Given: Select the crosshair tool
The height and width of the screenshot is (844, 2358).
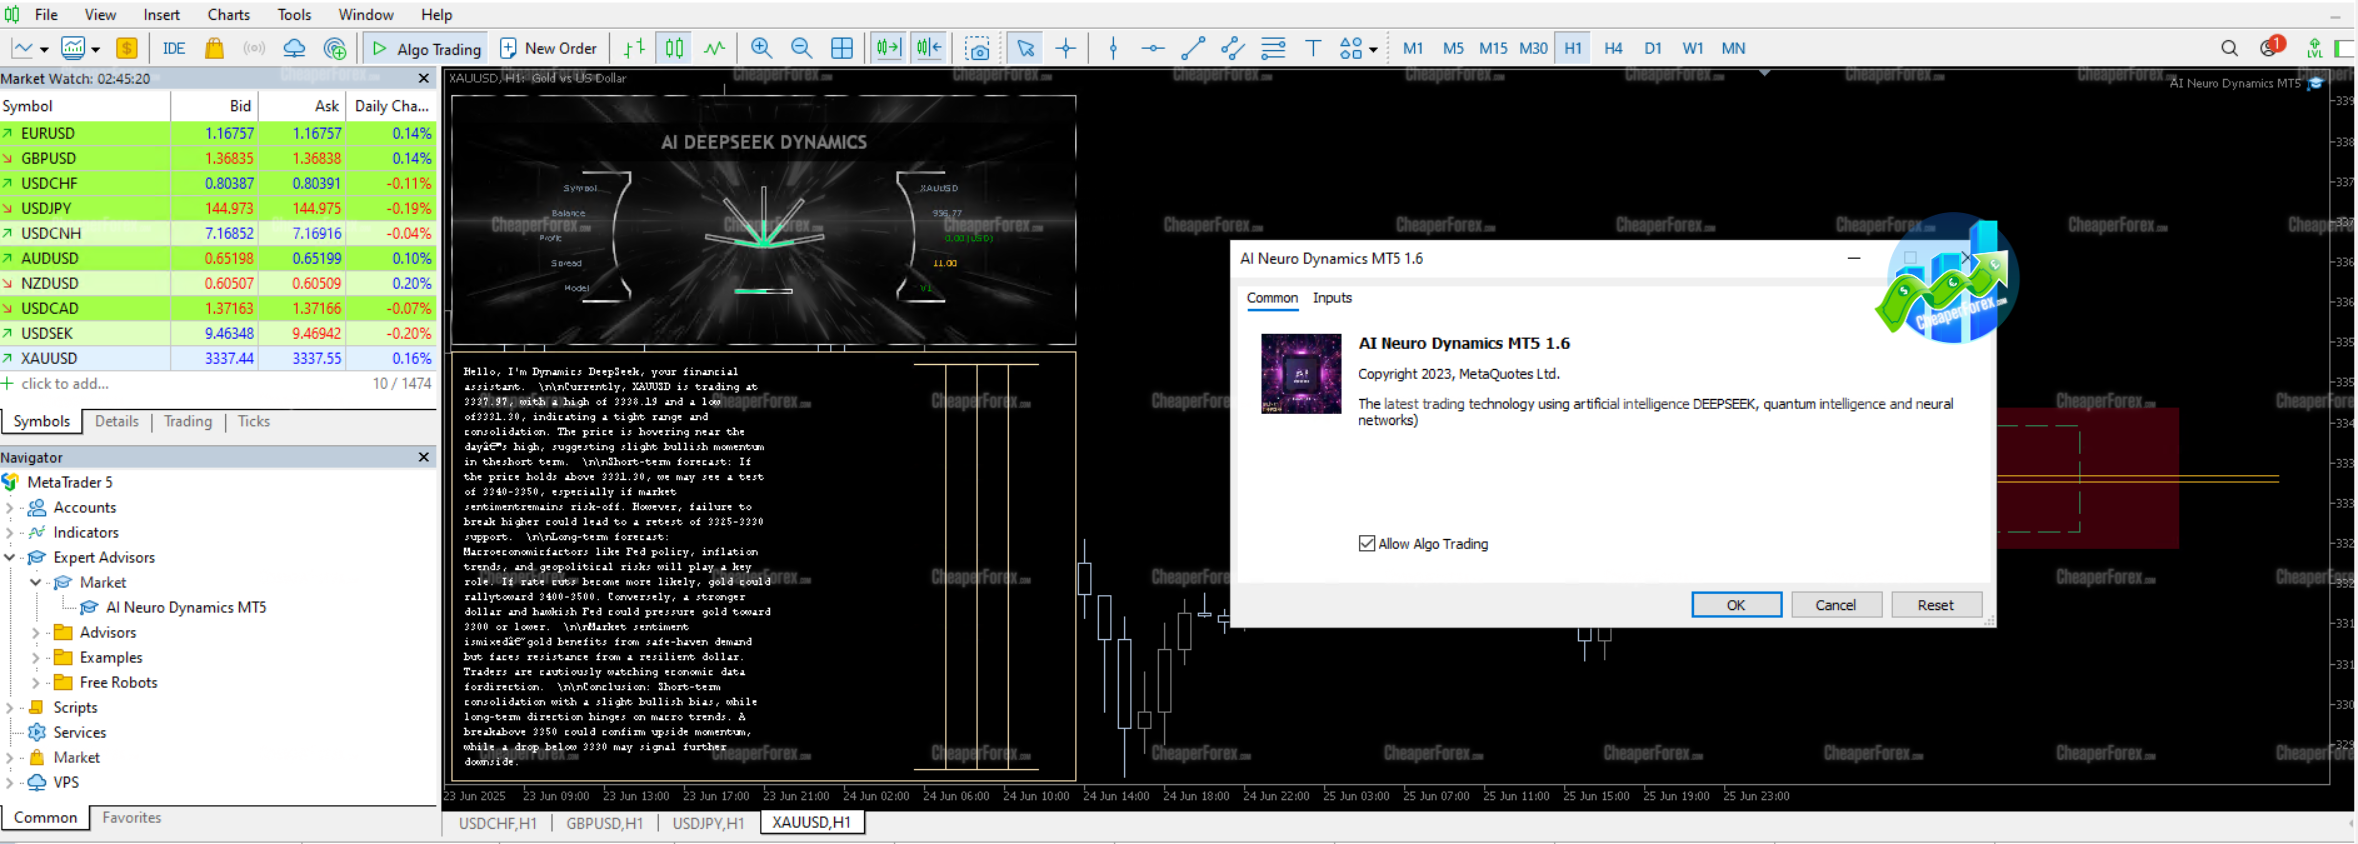Looking at the screenshot, I should [x=1066, y=48].
